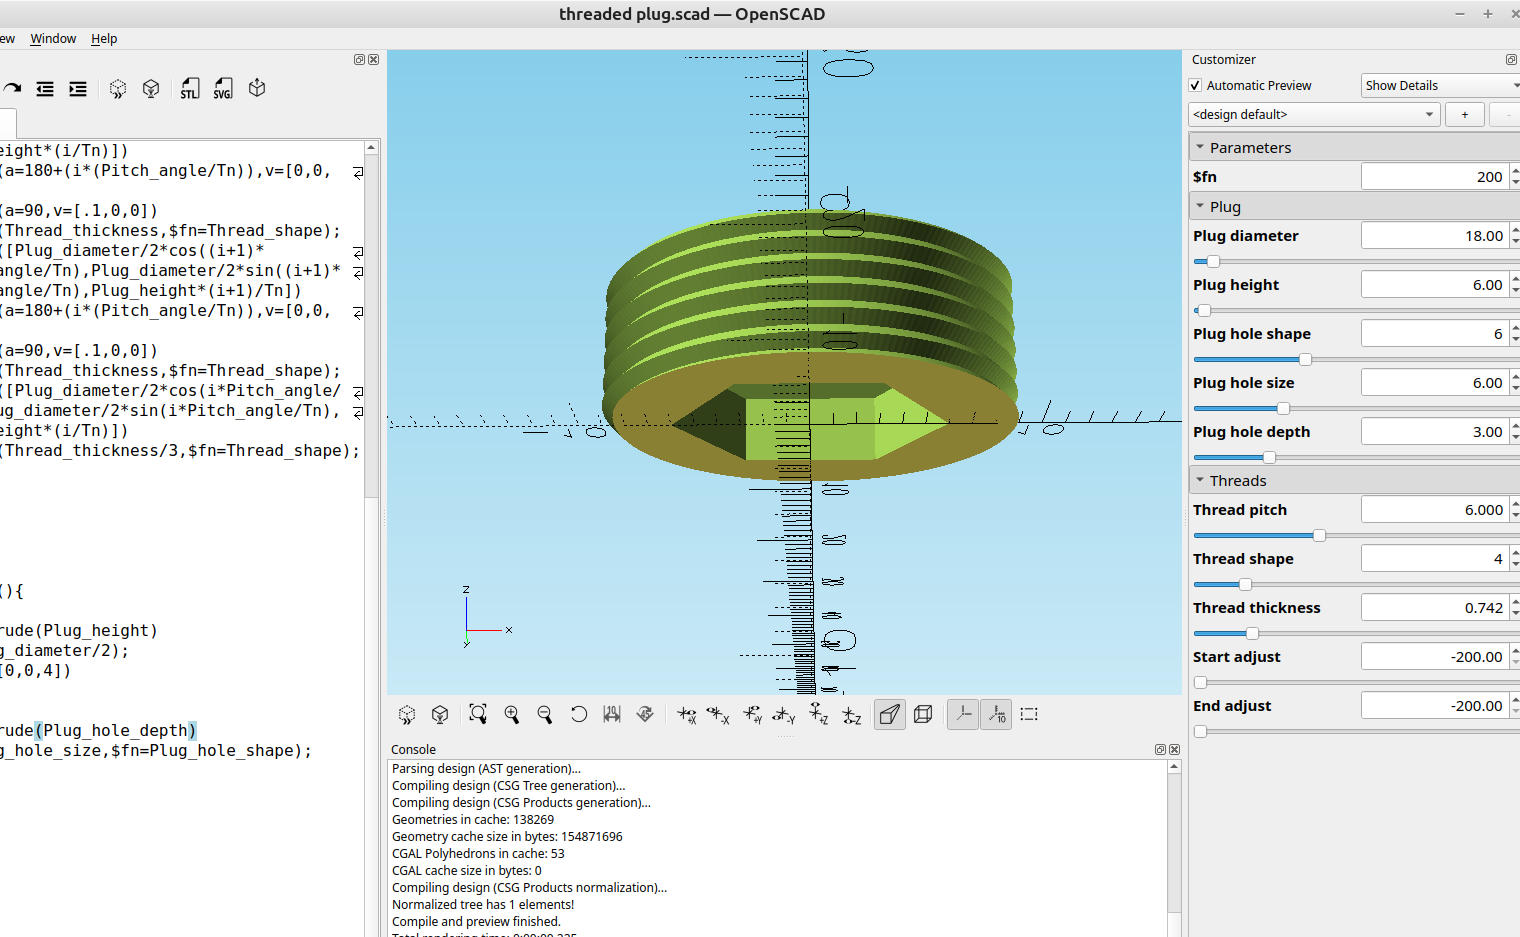Image resolution: width=1520 pixels, height=937 pixels.
Task: Switch the view to the +Z axis icon
Action: pyautogui.click(x=818, y=714)
